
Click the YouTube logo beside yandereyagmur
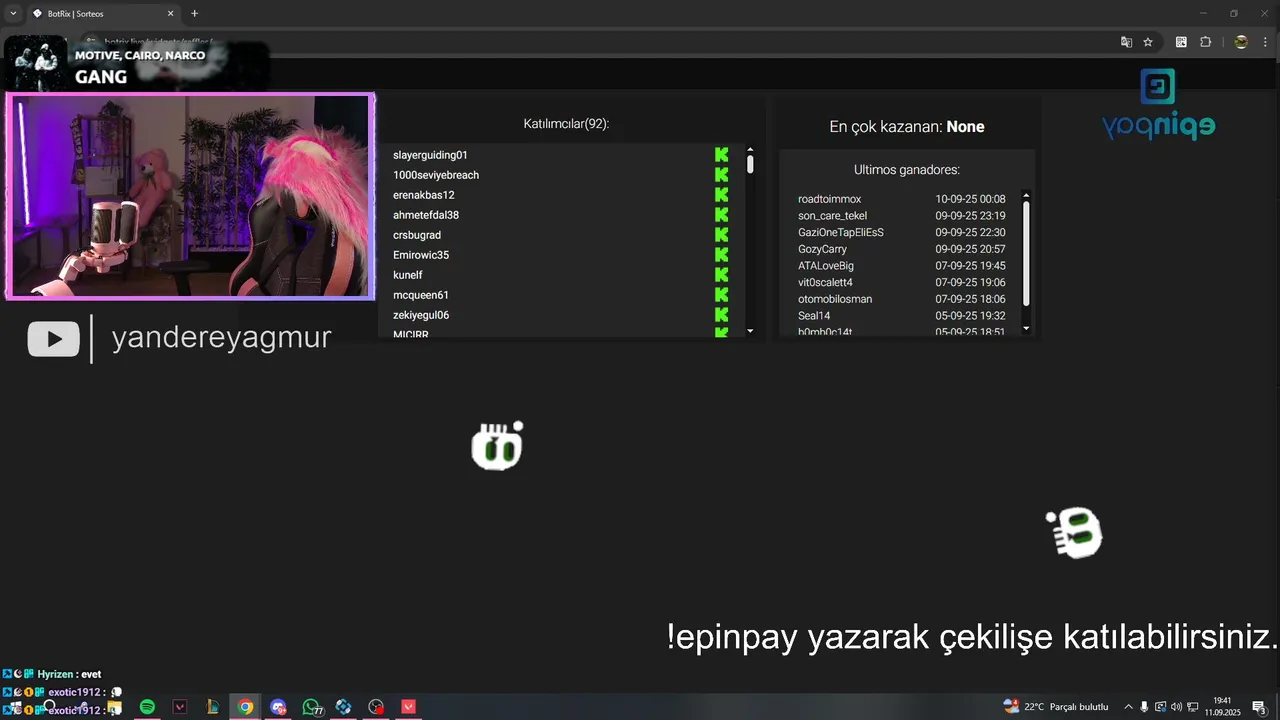point(53,338)
